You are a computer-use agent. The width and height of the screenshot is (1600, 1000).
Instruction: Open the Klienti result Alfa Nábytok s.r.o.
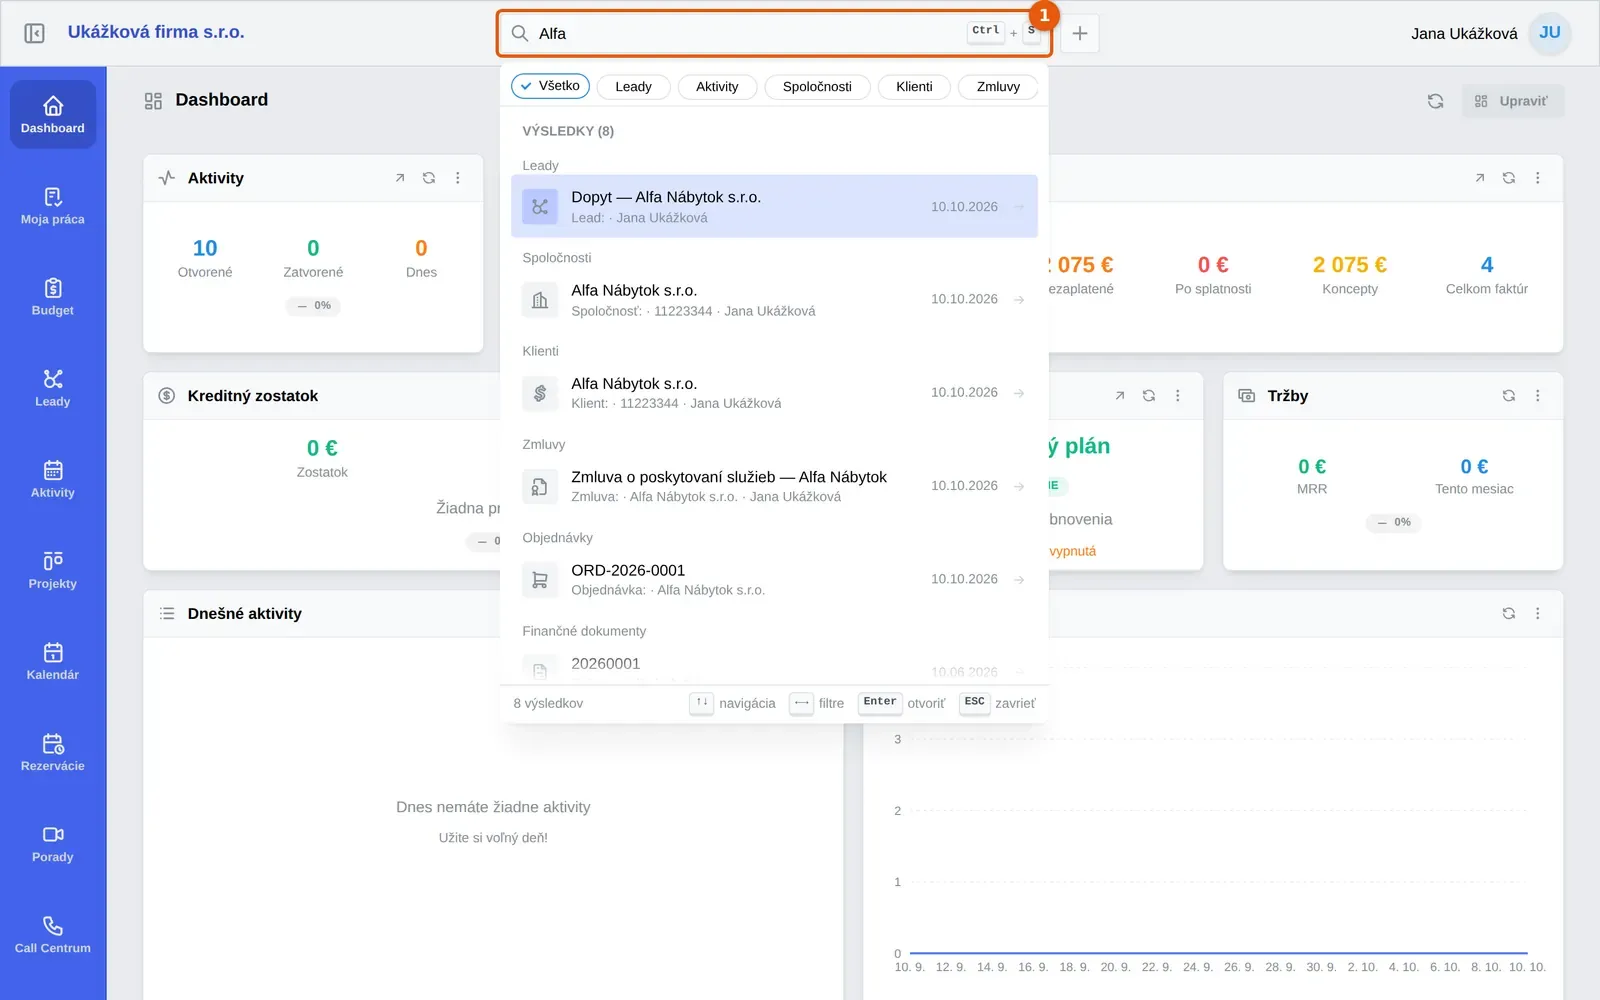774,393
